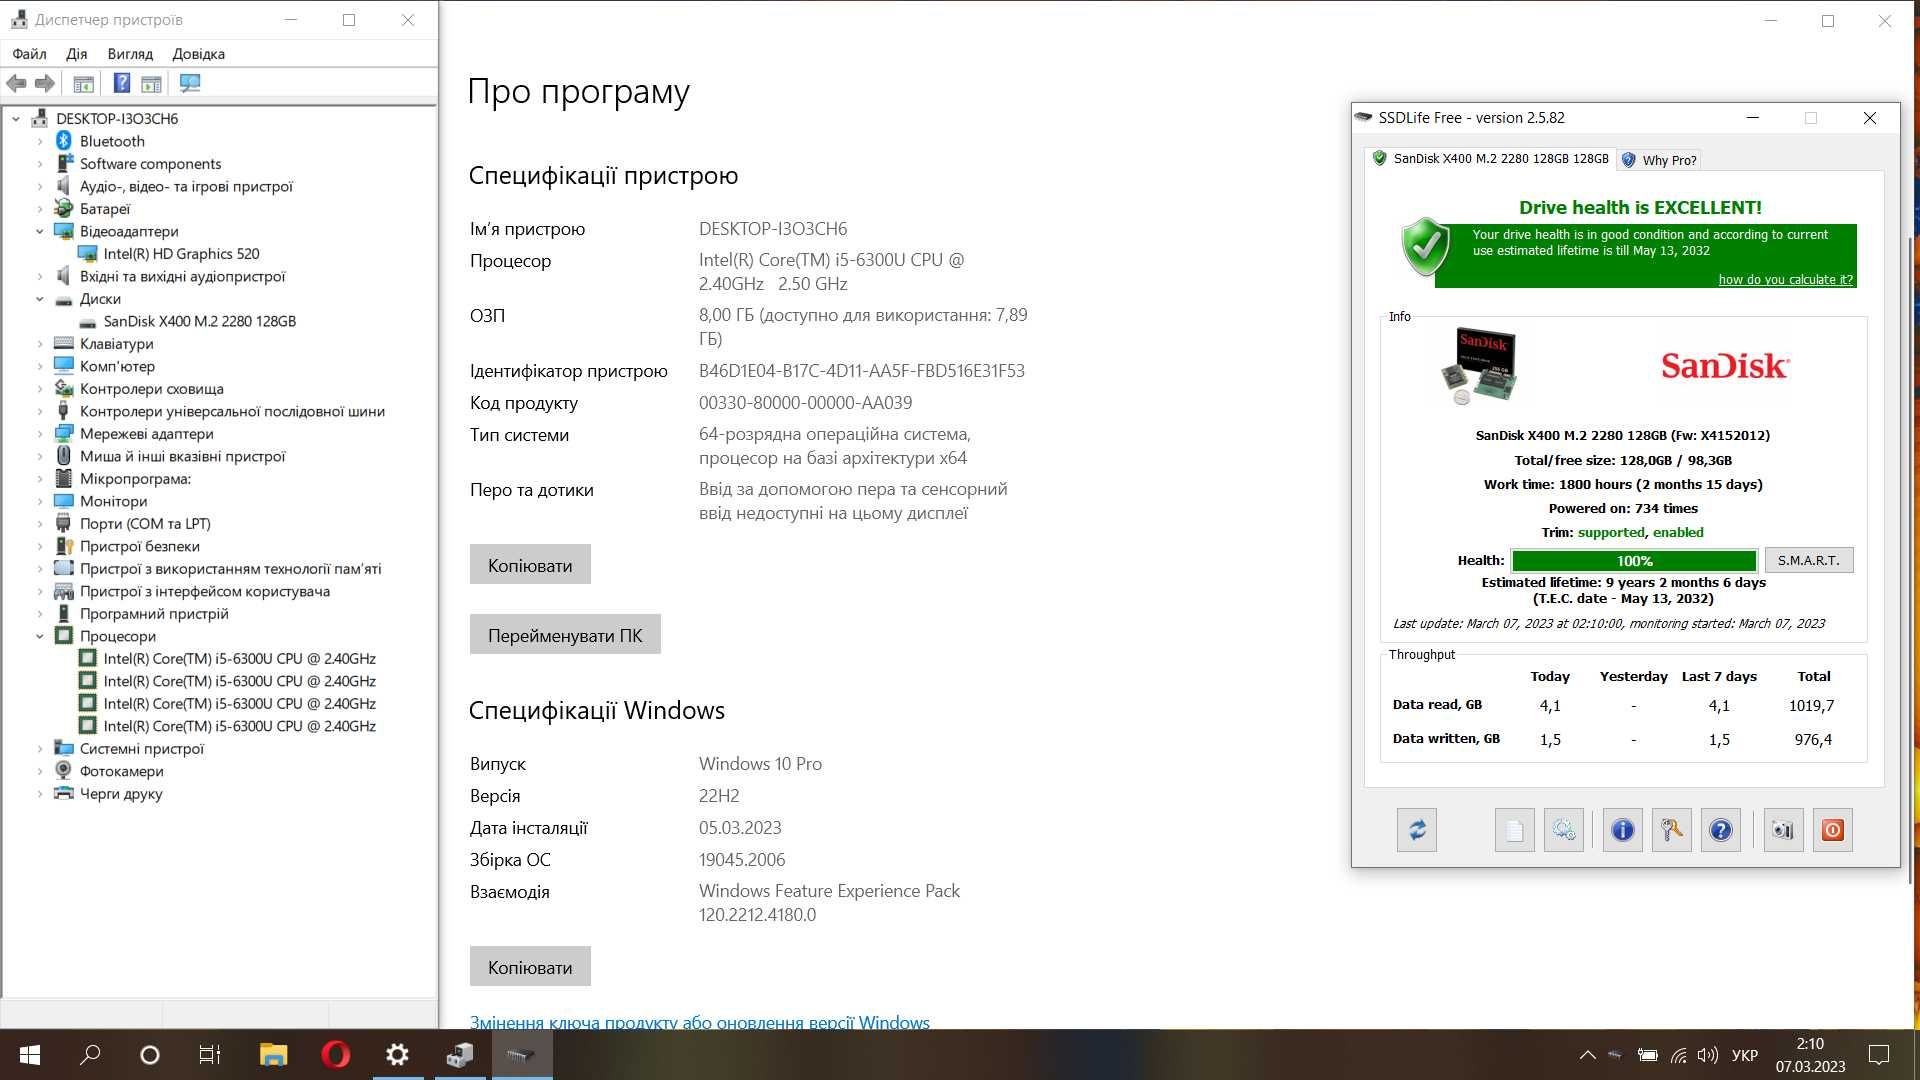This screenshot has width=1920, height=1080.
Task: Select Intel(R) HD Graphics 520 device
Action: pos(181,254)
